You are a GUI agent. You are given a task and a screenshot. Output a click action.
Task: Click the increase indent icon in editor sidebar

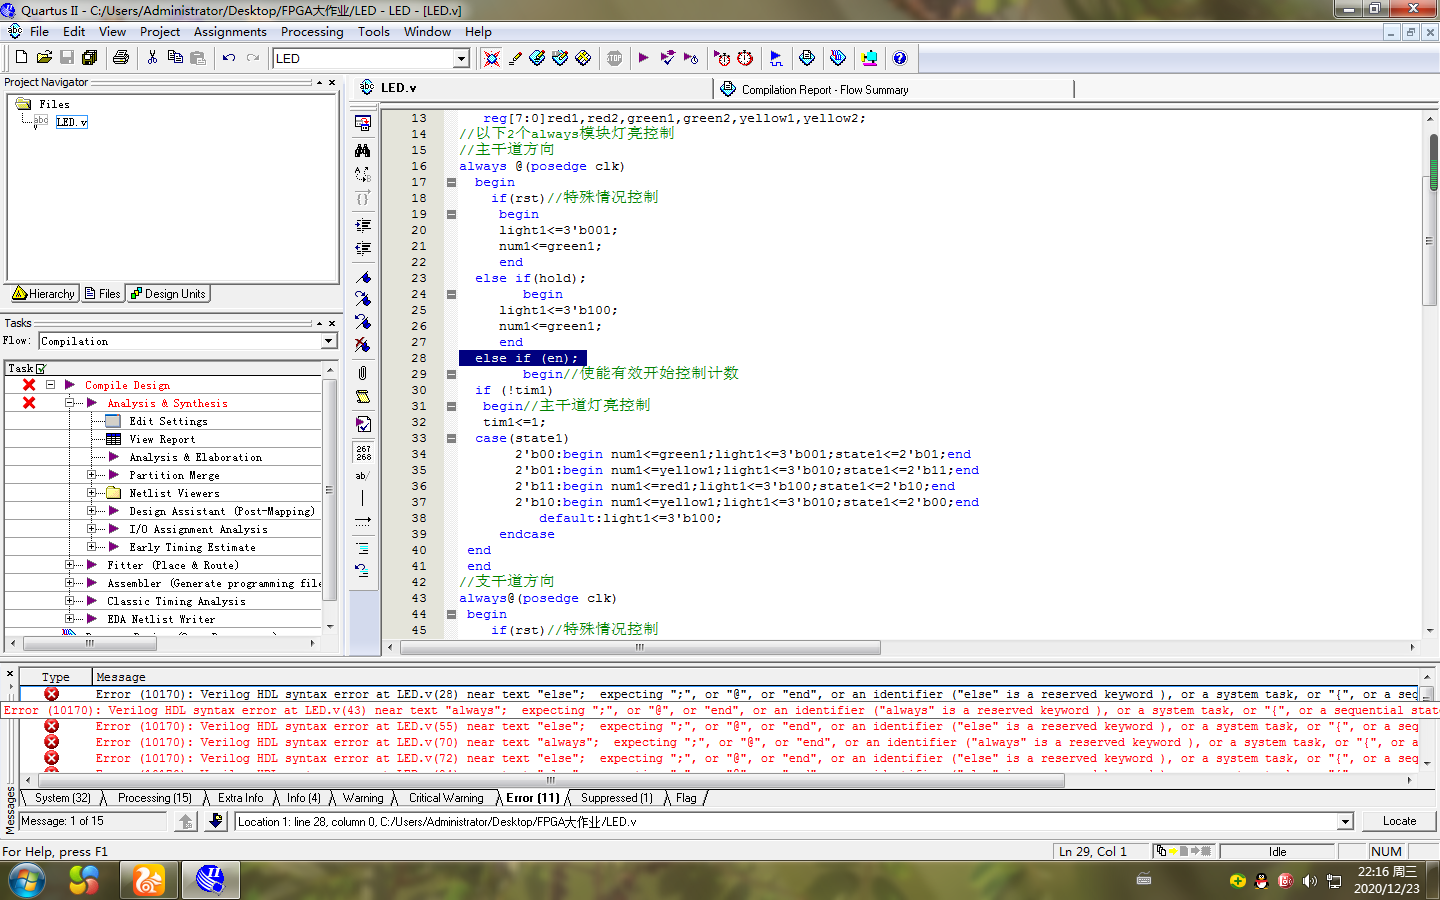(363, 225)
